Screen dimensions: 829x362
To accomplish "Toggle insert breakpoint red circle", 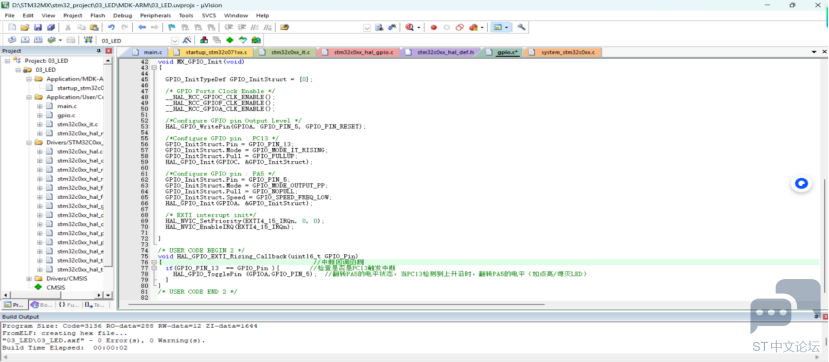I will click(434, 27).
